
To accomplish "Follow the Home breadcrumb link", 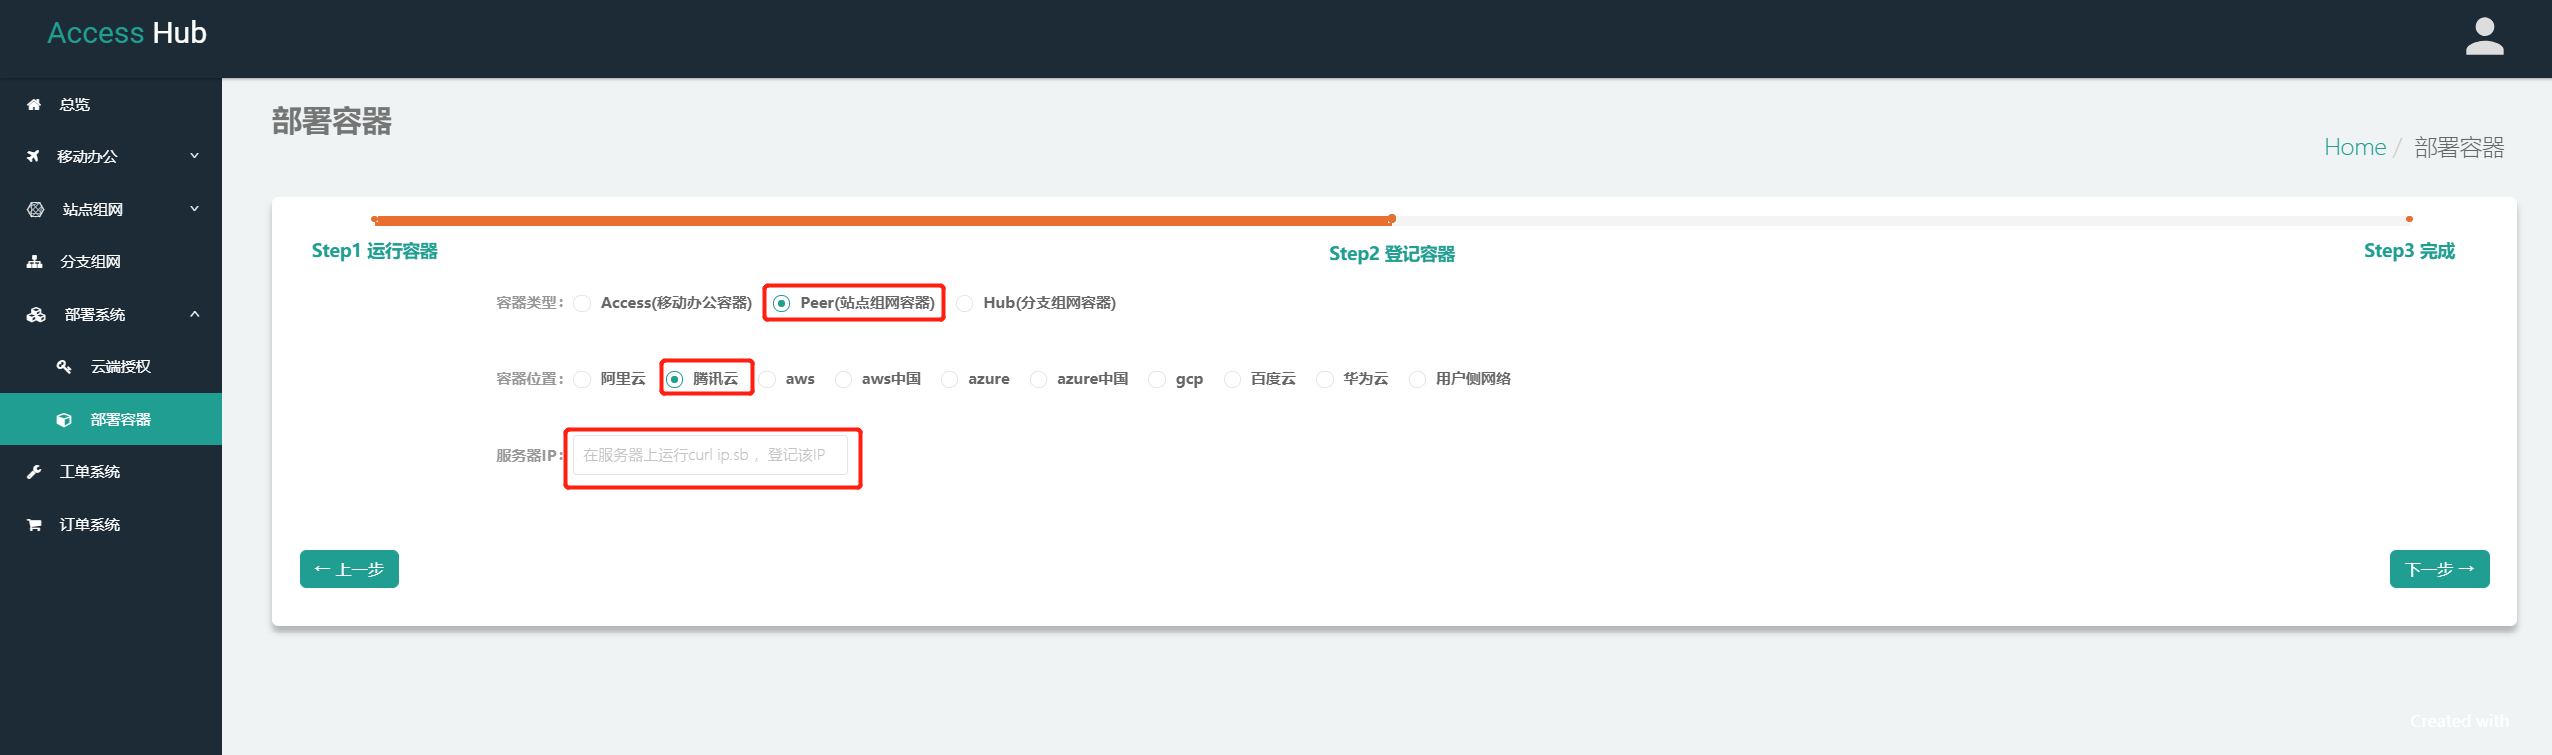I will [2355, 147].
